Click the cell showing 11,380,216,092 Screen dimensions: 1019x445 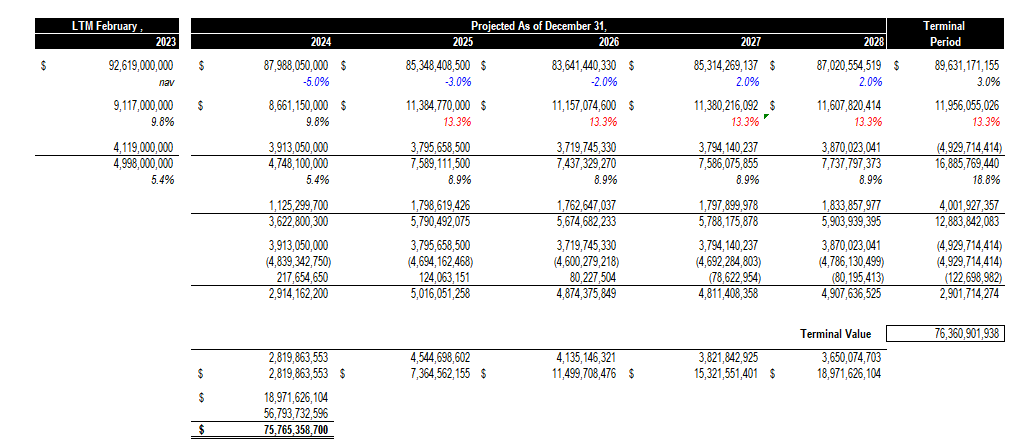pos(725,105)
